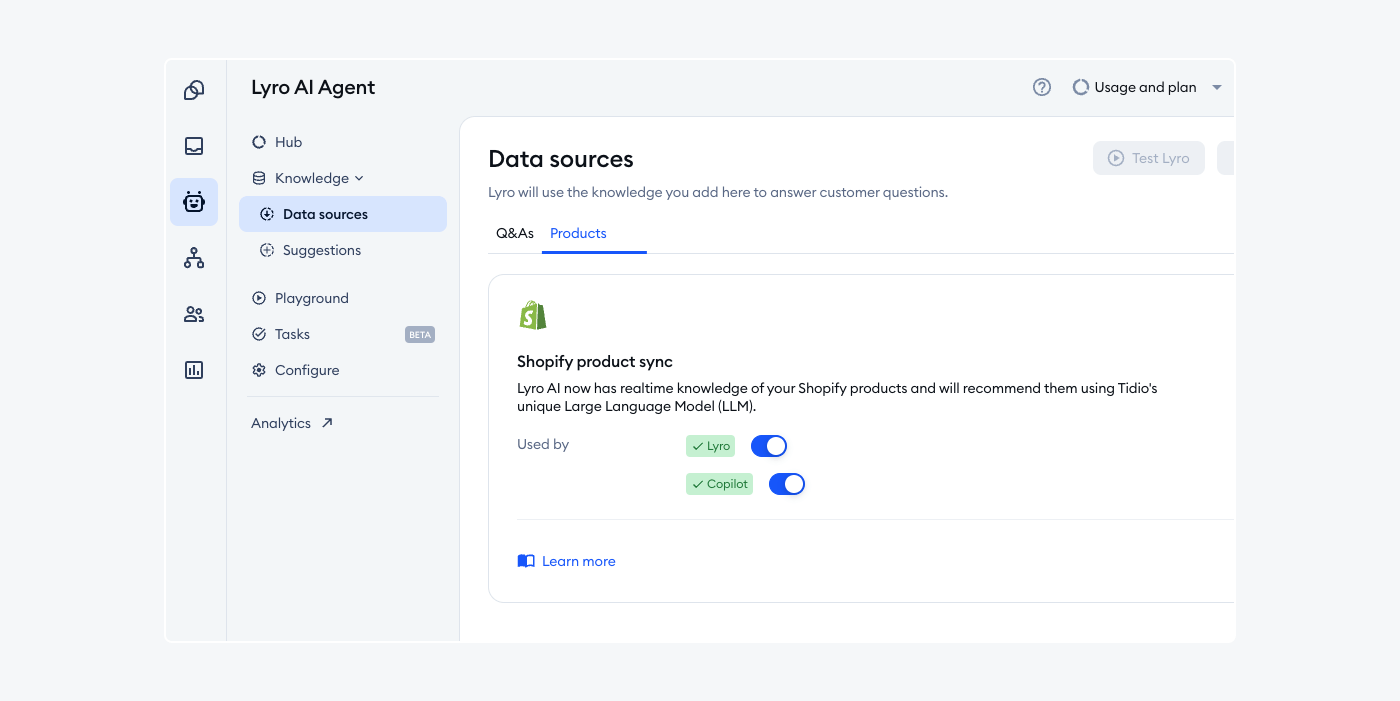Click the BETA badge next to Tasks
Image resolution: width=1400 pixels, height=701 pixels.
point(420,335)
